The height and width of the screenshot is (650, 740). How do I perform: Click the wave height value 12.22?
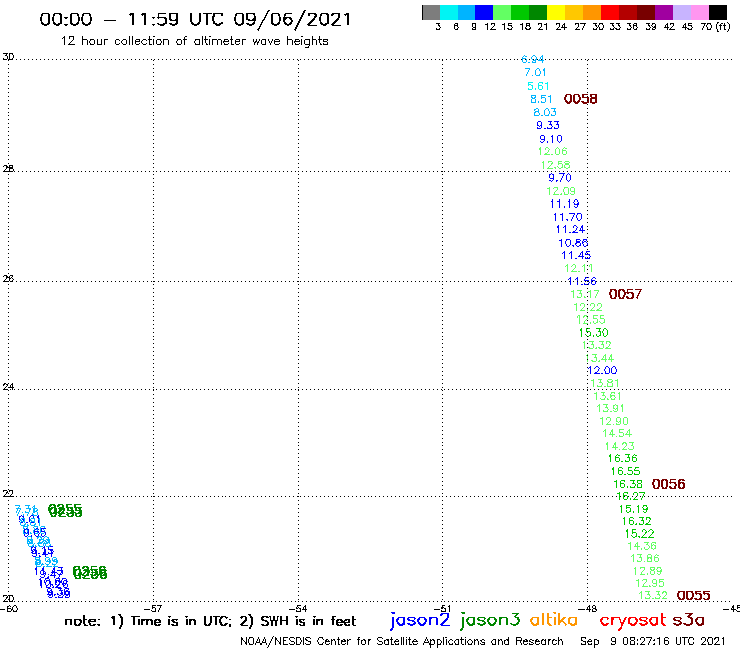pyautogui.click(x=588, y=307)
